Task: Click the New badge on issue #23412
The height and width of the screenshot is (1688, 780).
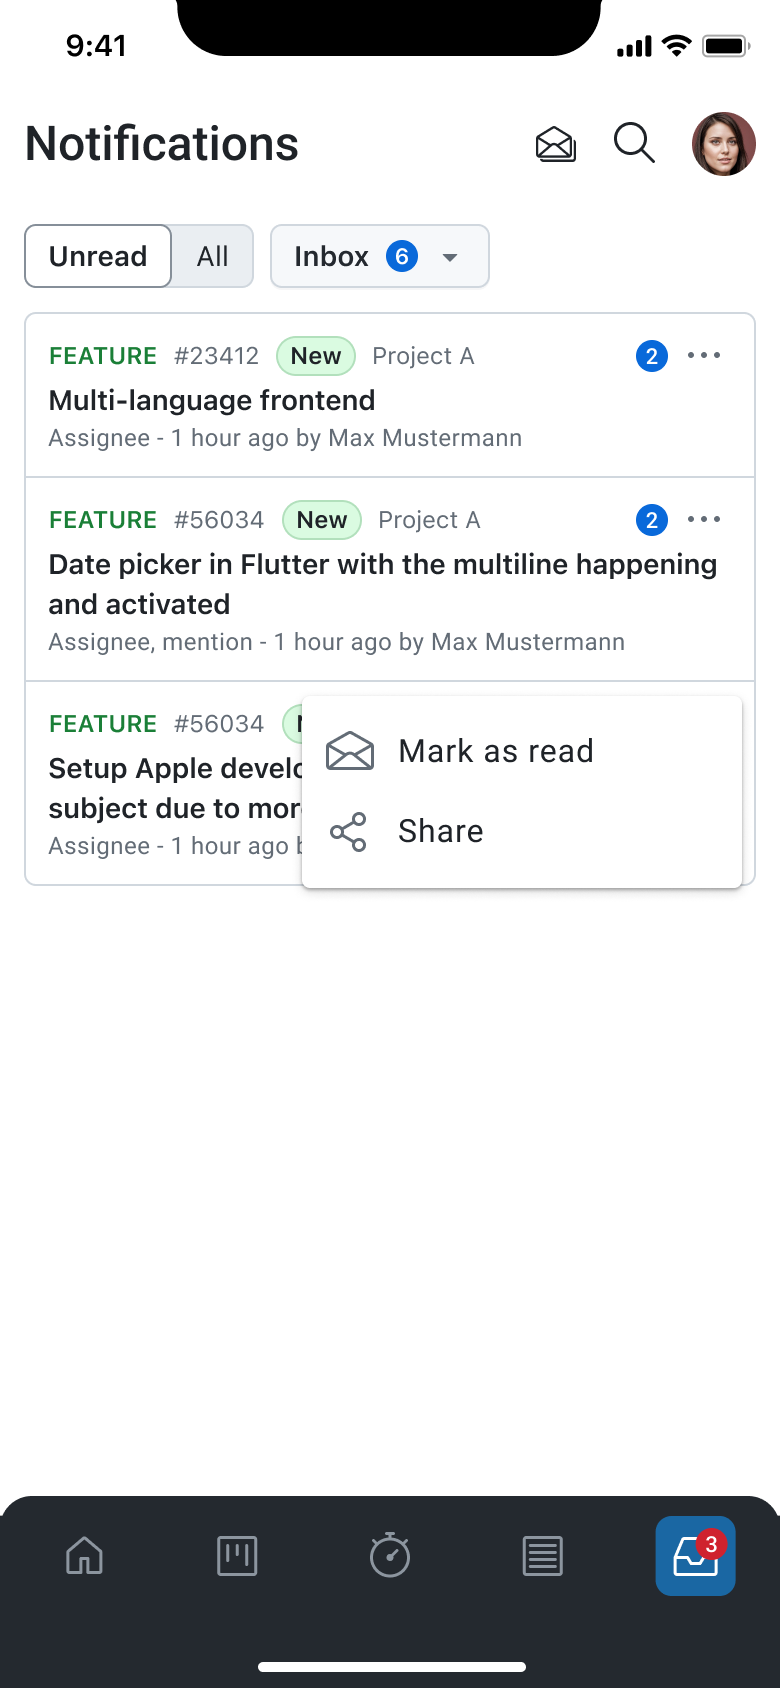Action: point(315,355)
